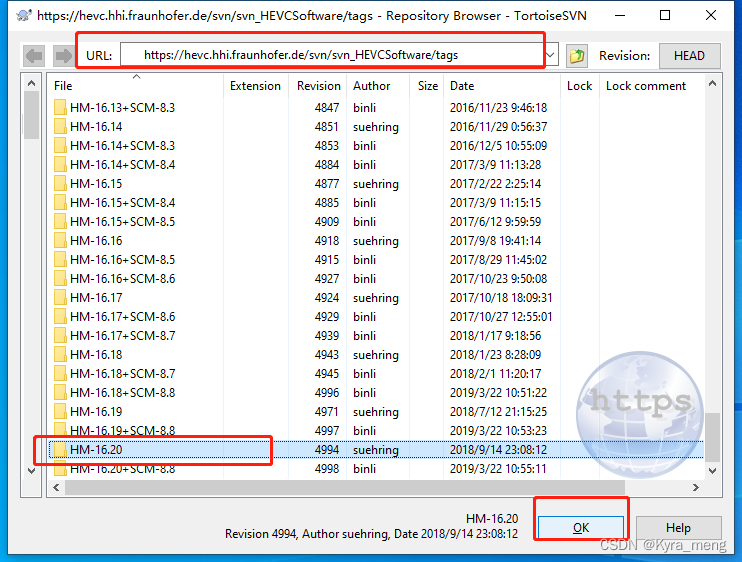Click the folder icon of HM-16.14
Viewport: 742px width, 562px height.
(60, 126)
